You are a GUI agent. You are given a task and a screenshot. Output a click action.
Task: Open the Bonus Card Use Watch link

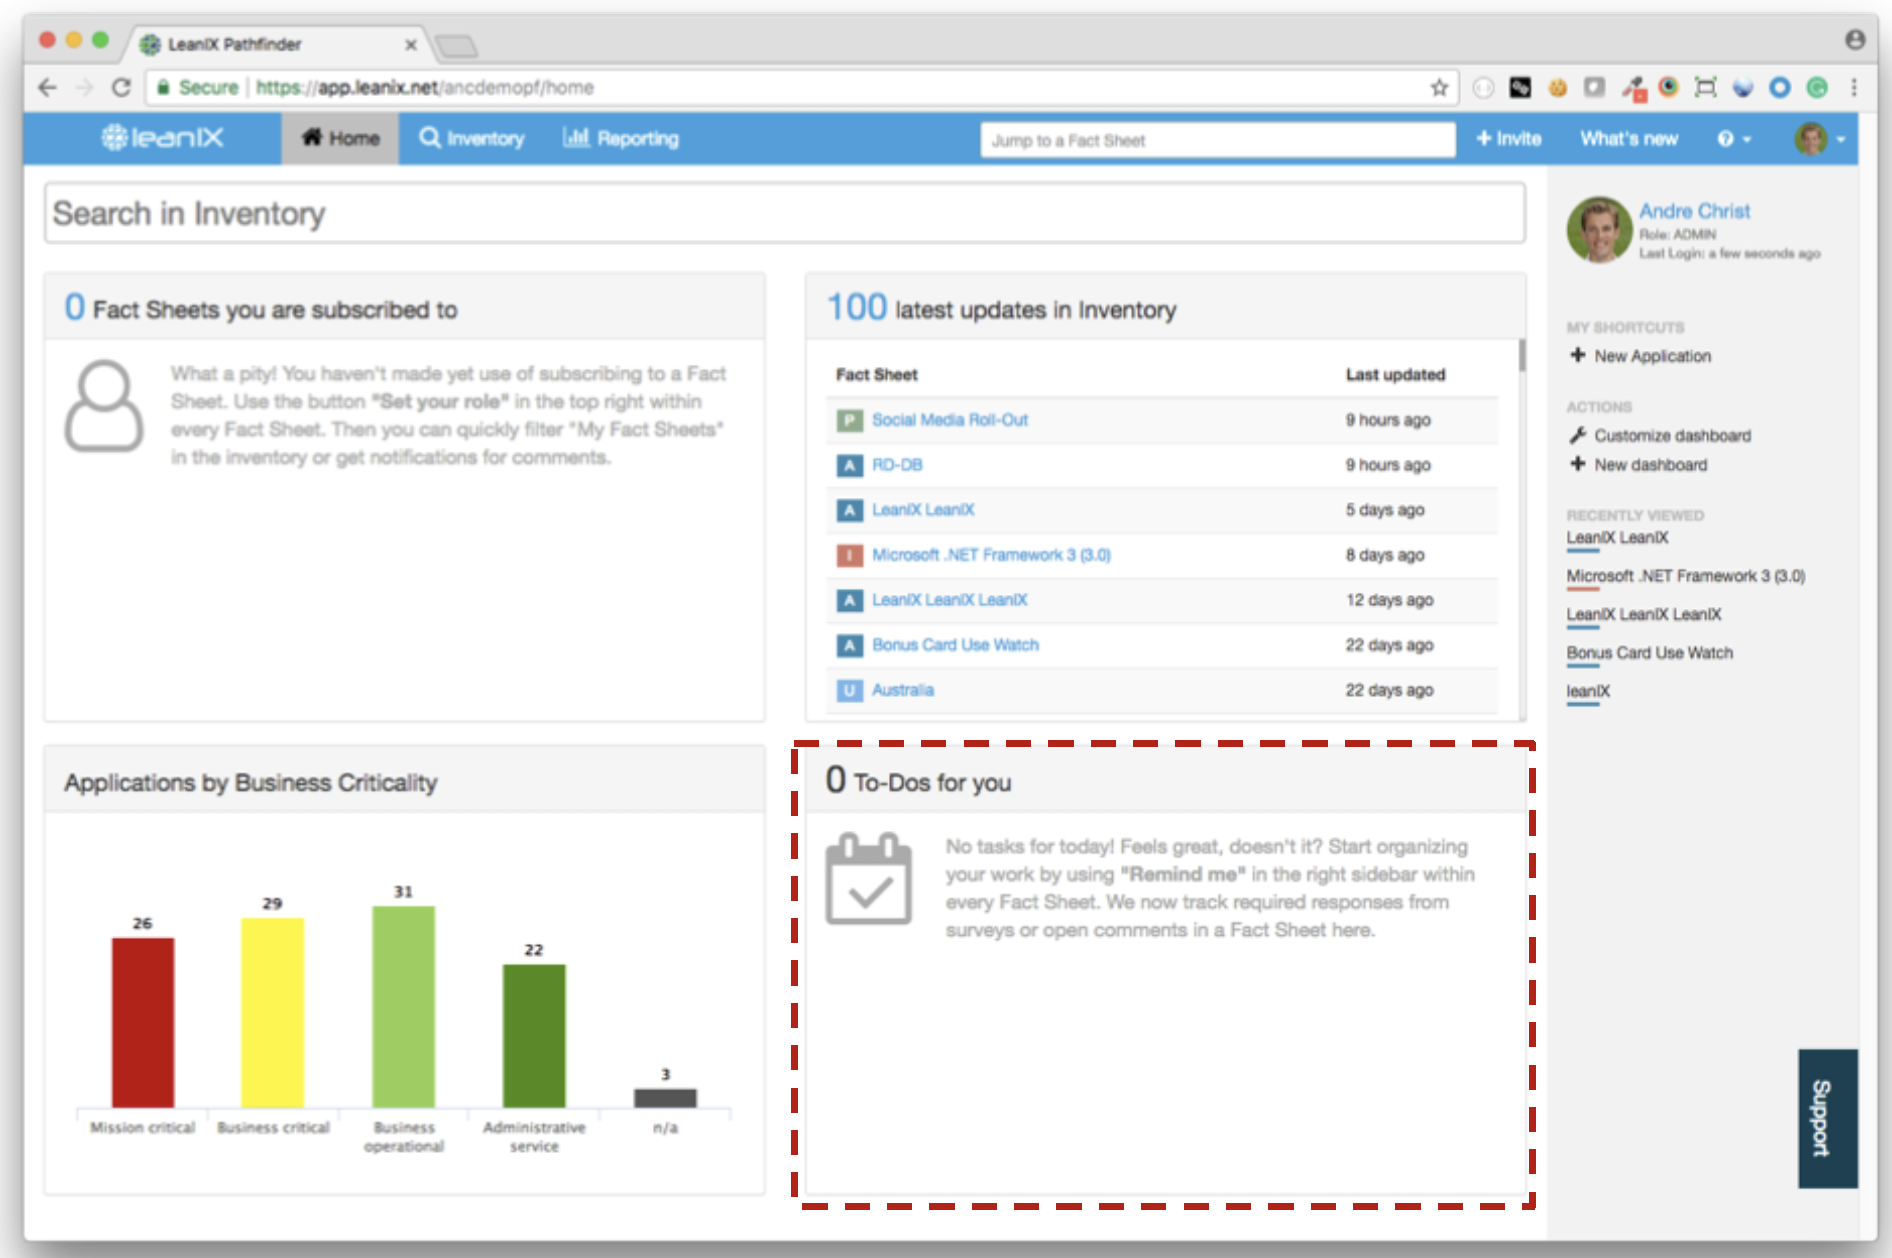pyautogui.click(x=955, y=645)
